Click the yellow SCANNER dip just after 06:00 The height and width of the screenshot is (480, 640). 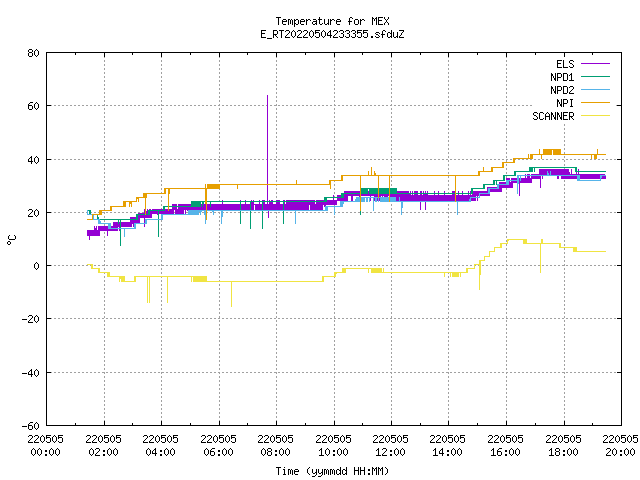pos(231,294)
